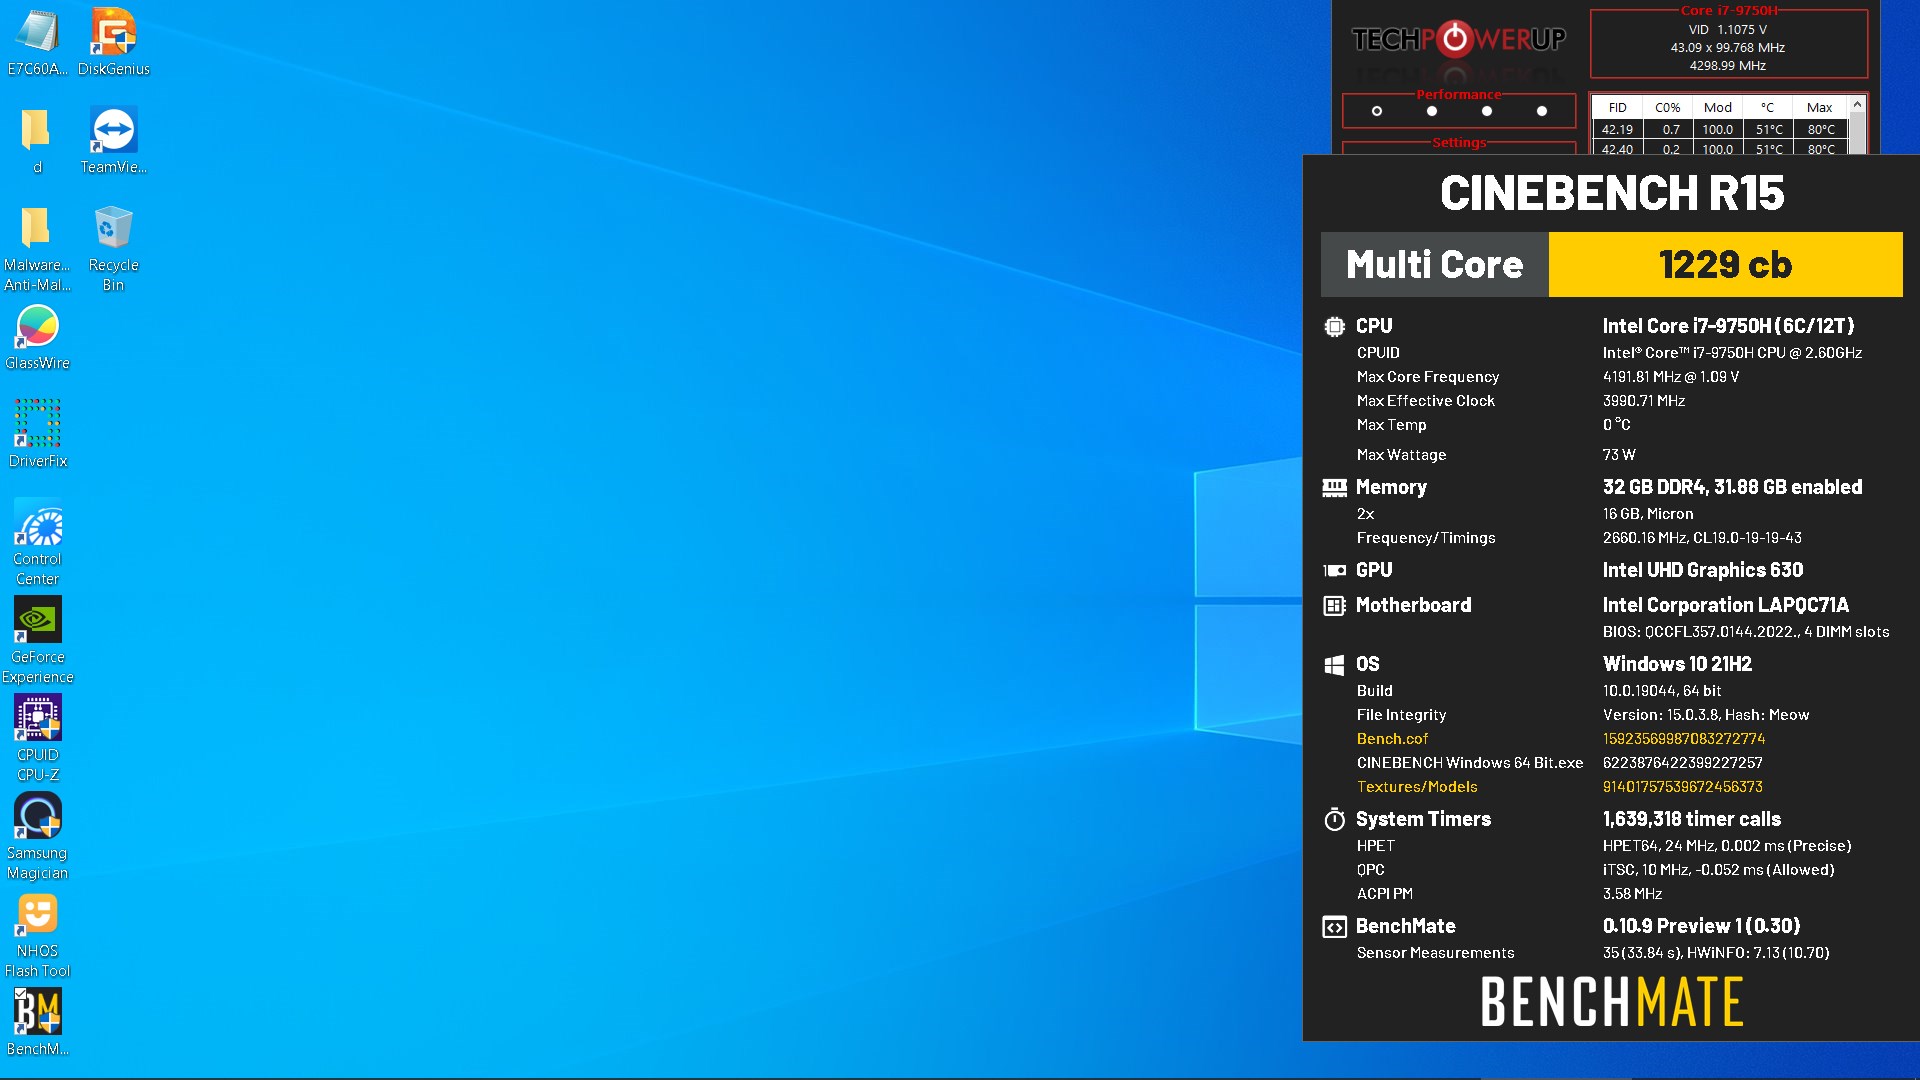Select the first (active) Performance profile radio button

click(x=1377, y=111)
